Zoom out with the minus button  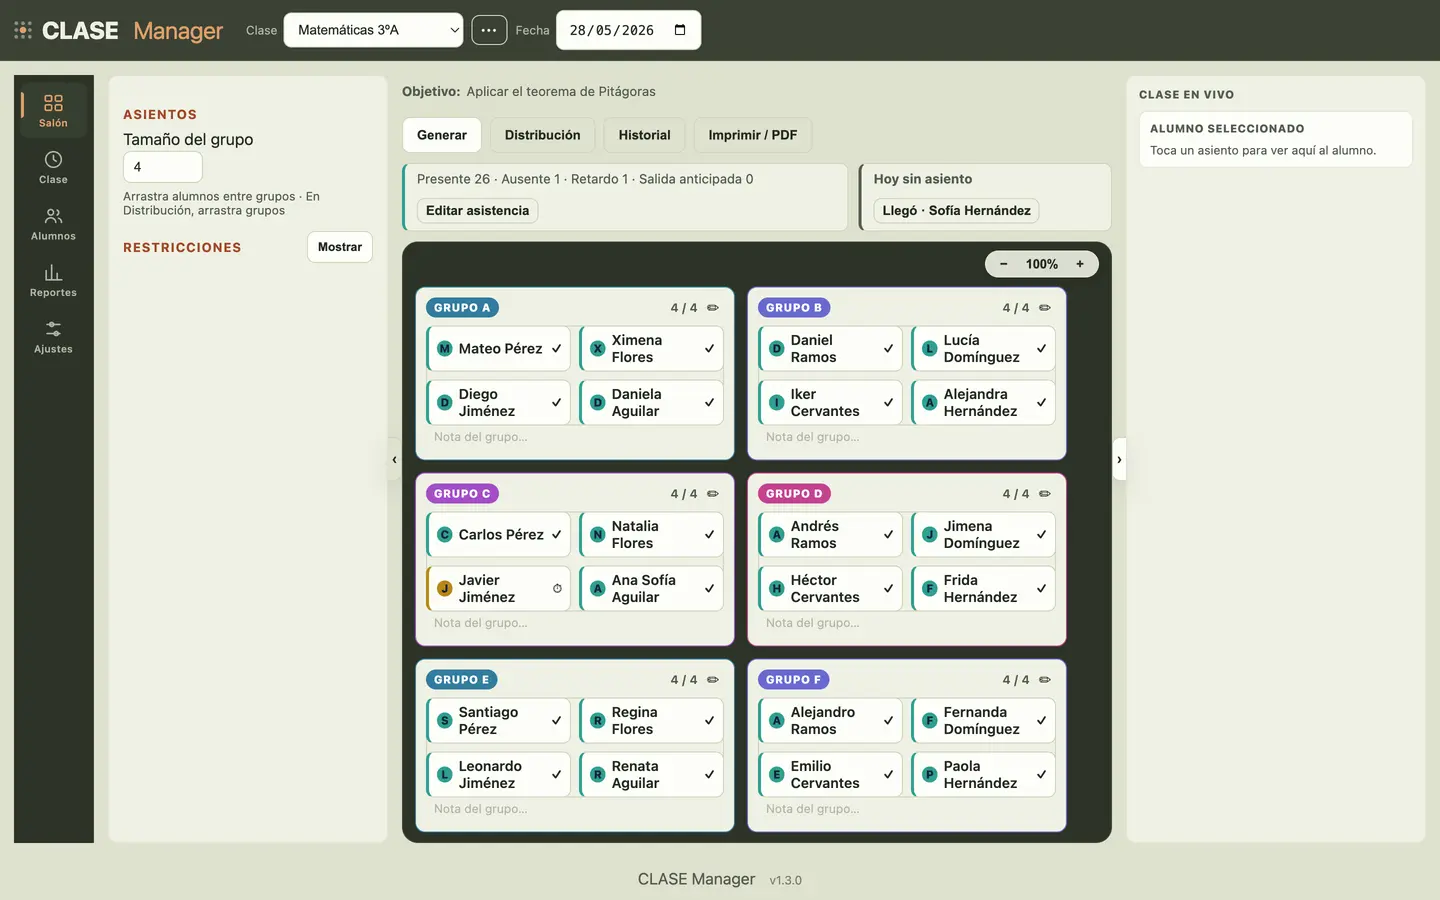(x=1003, y=264)
